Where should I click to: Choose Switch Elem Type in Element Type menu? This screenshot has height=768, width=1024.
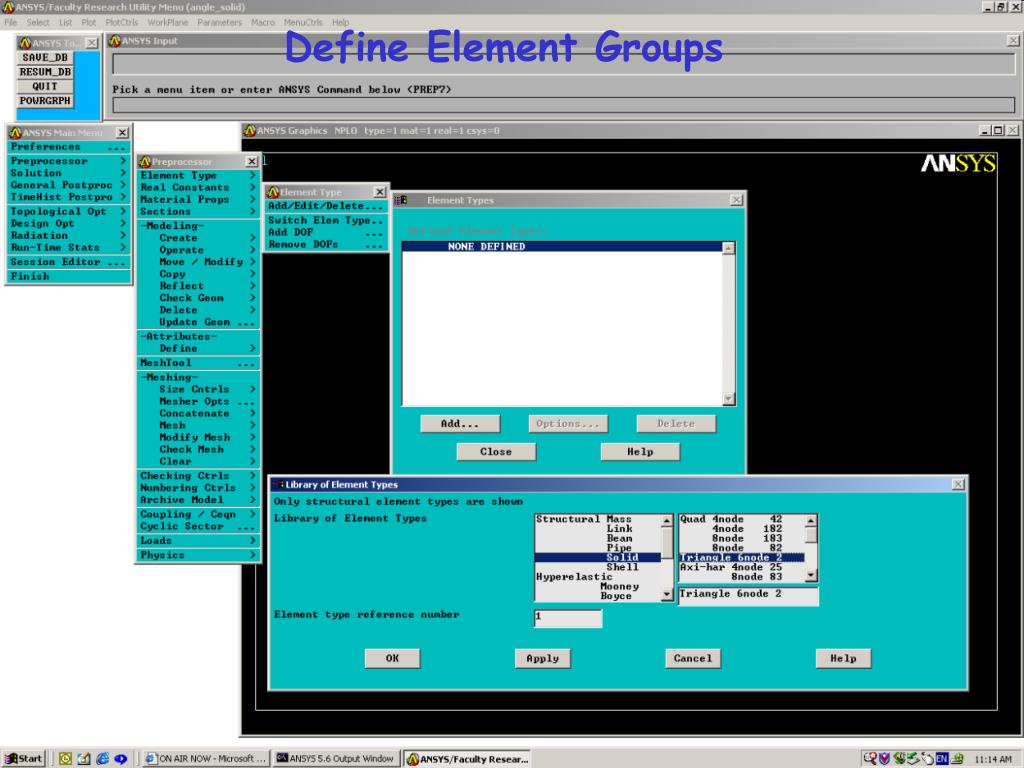325,221
